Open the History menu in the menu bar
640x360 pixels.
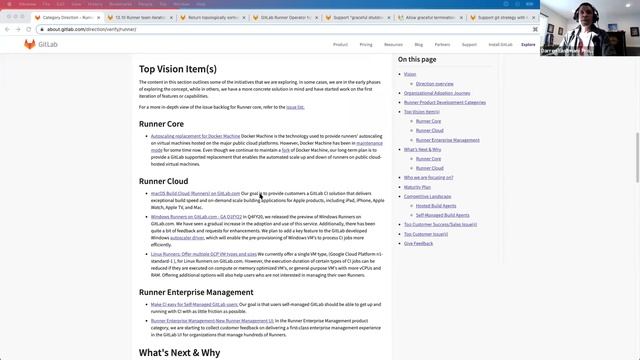pyautogui.click(x=95, y=4)
